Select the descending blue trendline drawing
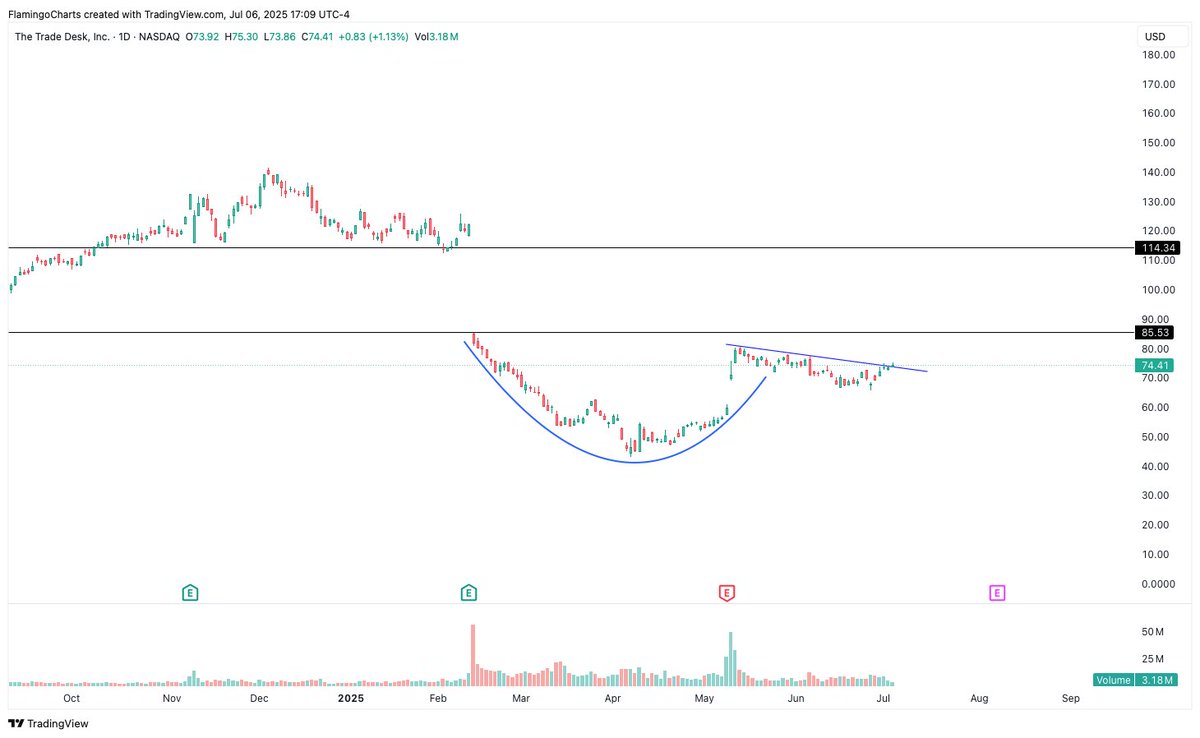Image resolution: width=1200 pixels, height=738 pixels. coord(827,358)
